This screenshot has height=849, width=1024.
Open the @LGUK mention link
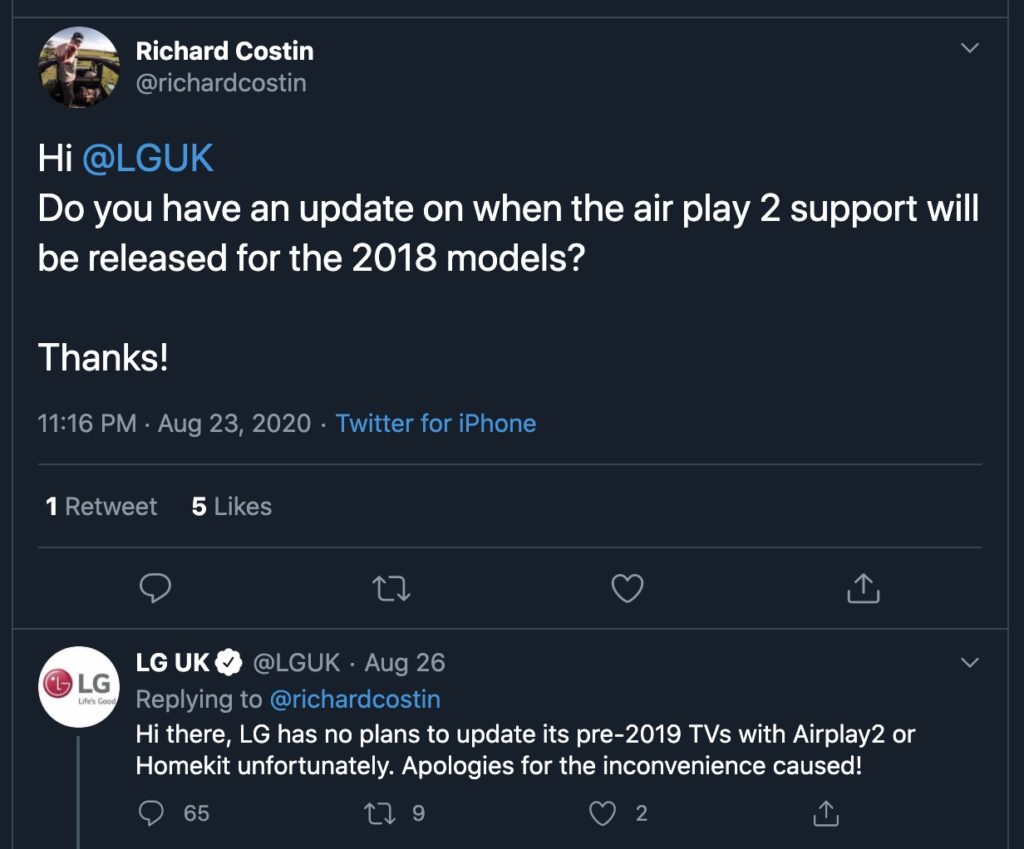[x=147, y=159]
